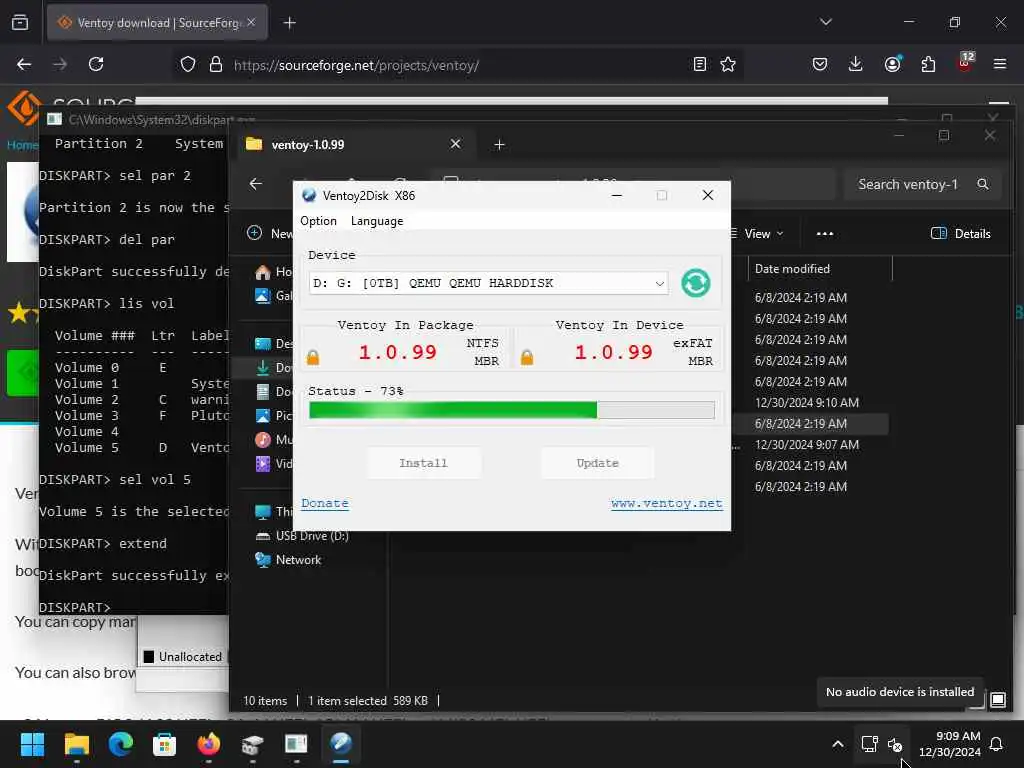Toggle the Details pane in Explorer
The height and width of the screenshot is (768, 1024).
click(961, 233)
